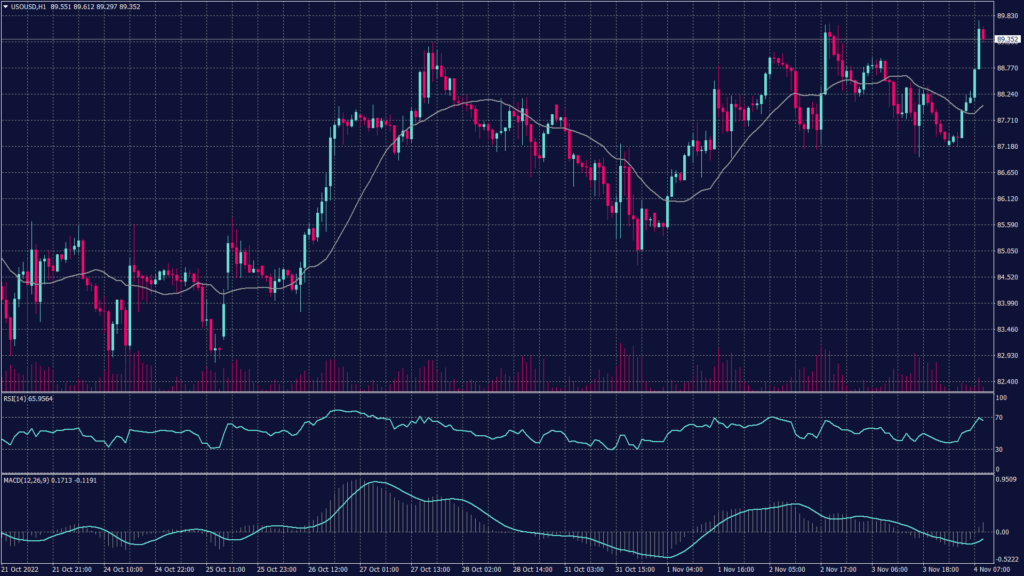
Task: Click the 86.120 price scale label
Action: pyautogui.click(x=1006, y=199)
